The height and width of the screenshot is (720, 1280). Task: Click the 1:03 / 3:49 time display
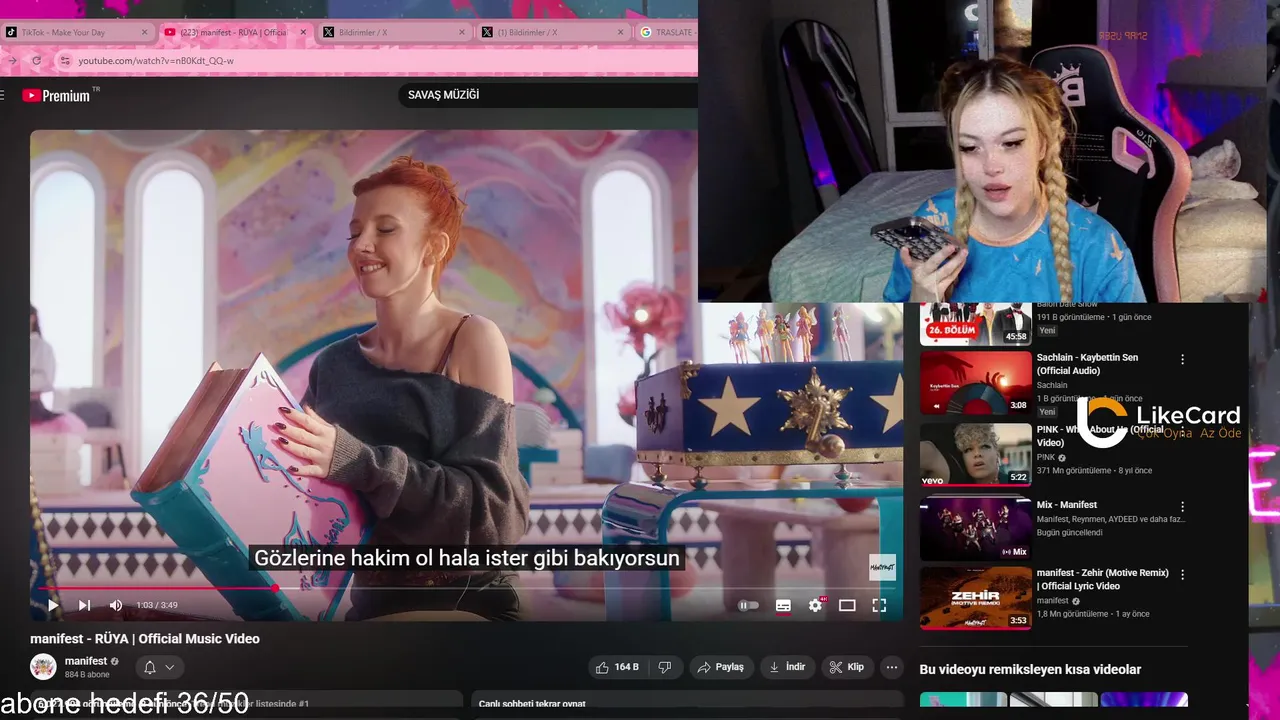[x=157, y=605]
